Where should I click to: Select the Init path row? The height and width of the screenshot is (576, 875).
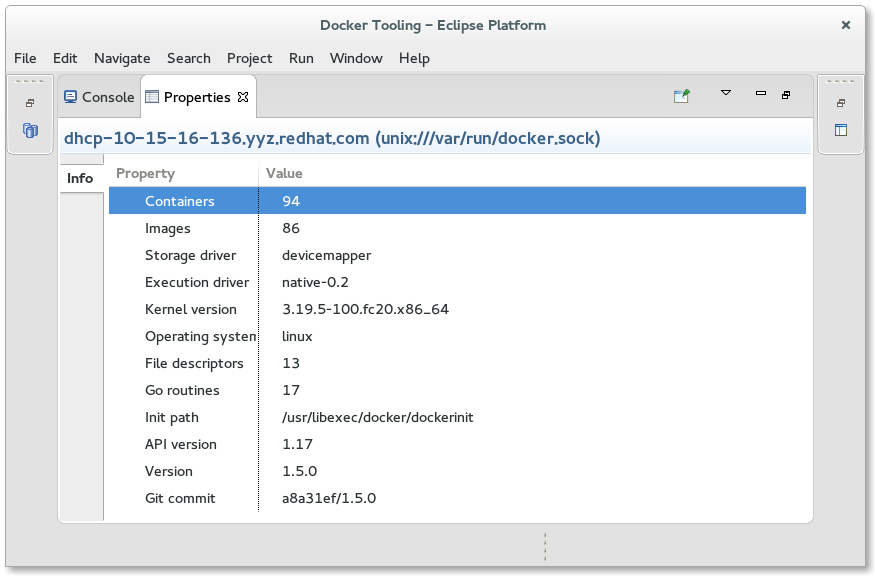coord(457,417)
